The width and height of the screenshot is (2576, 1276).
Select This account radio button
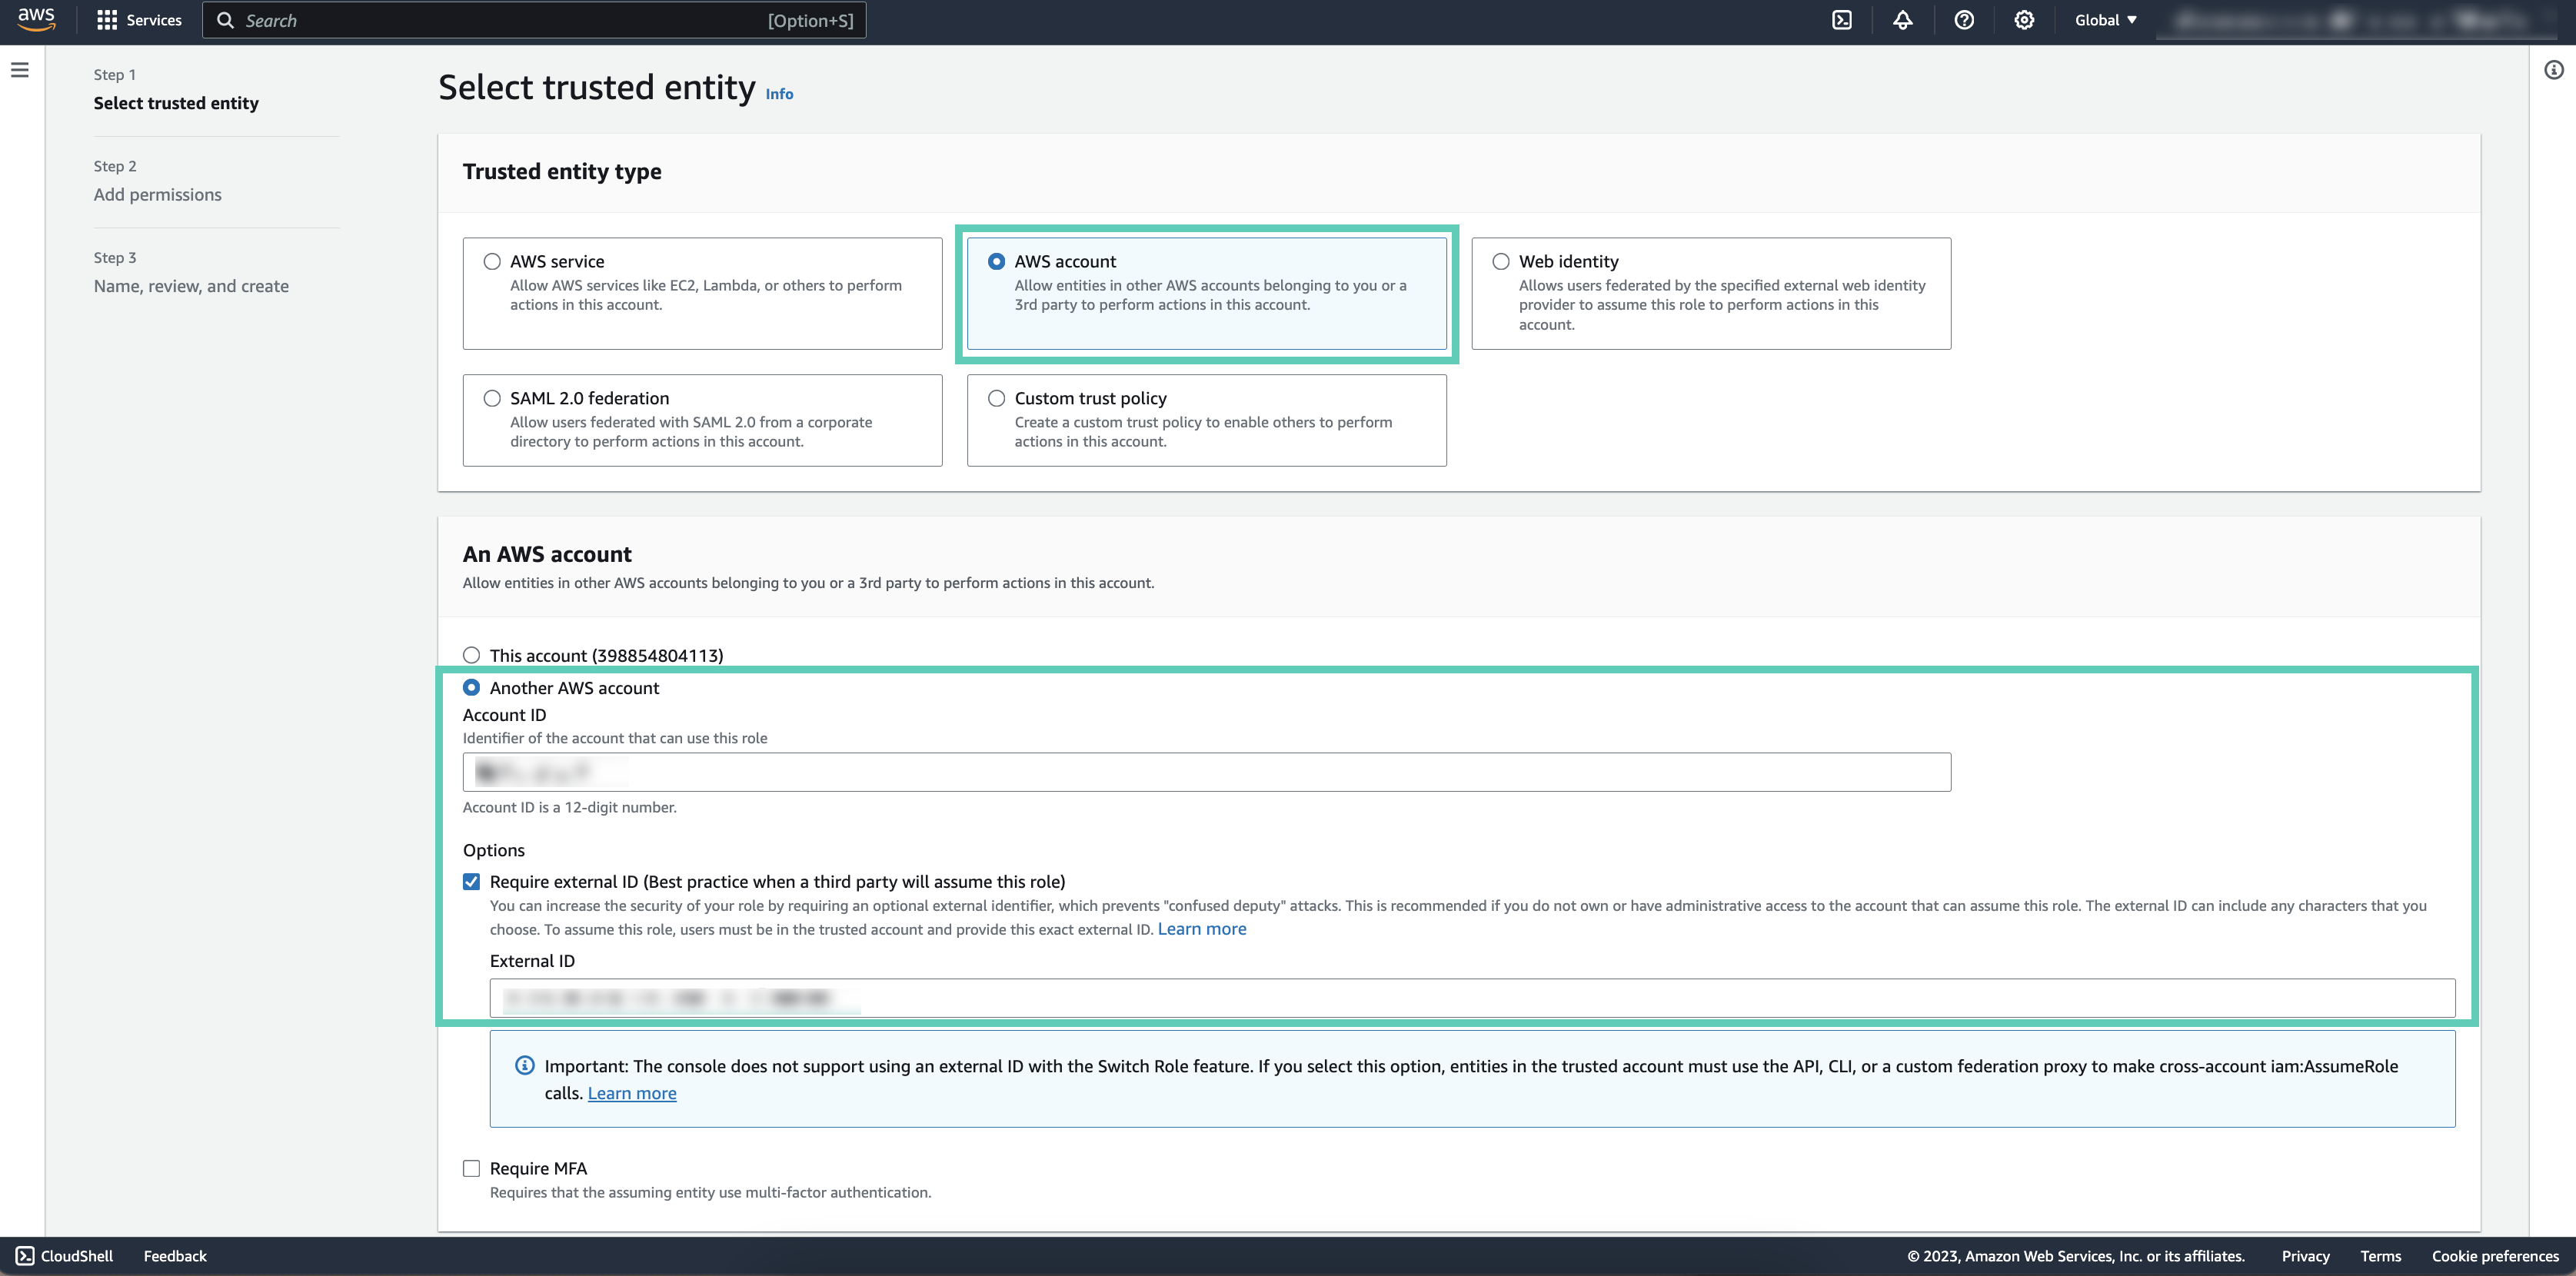click(x=471, y=655)
